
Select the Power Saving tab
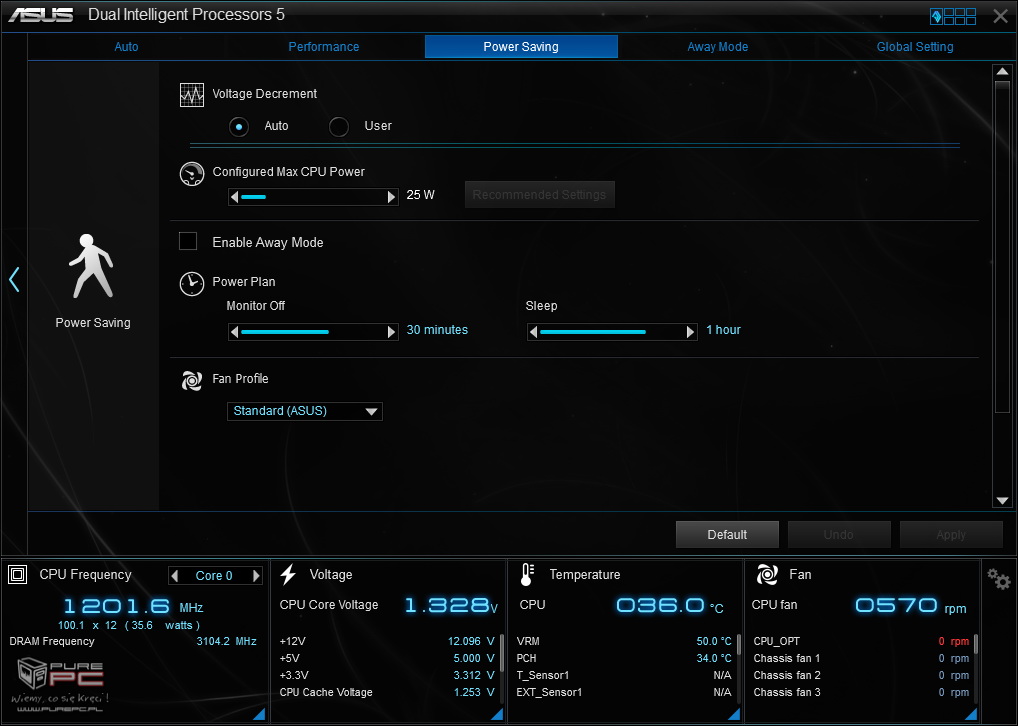point(521,47)
